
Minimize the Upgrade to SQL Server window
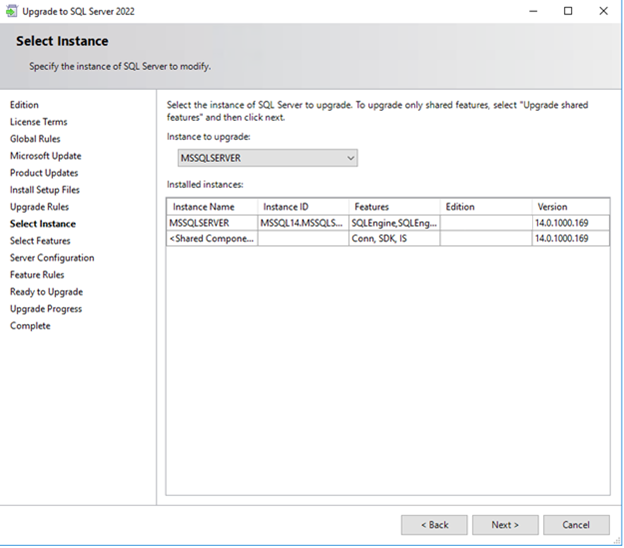[533, 11]
